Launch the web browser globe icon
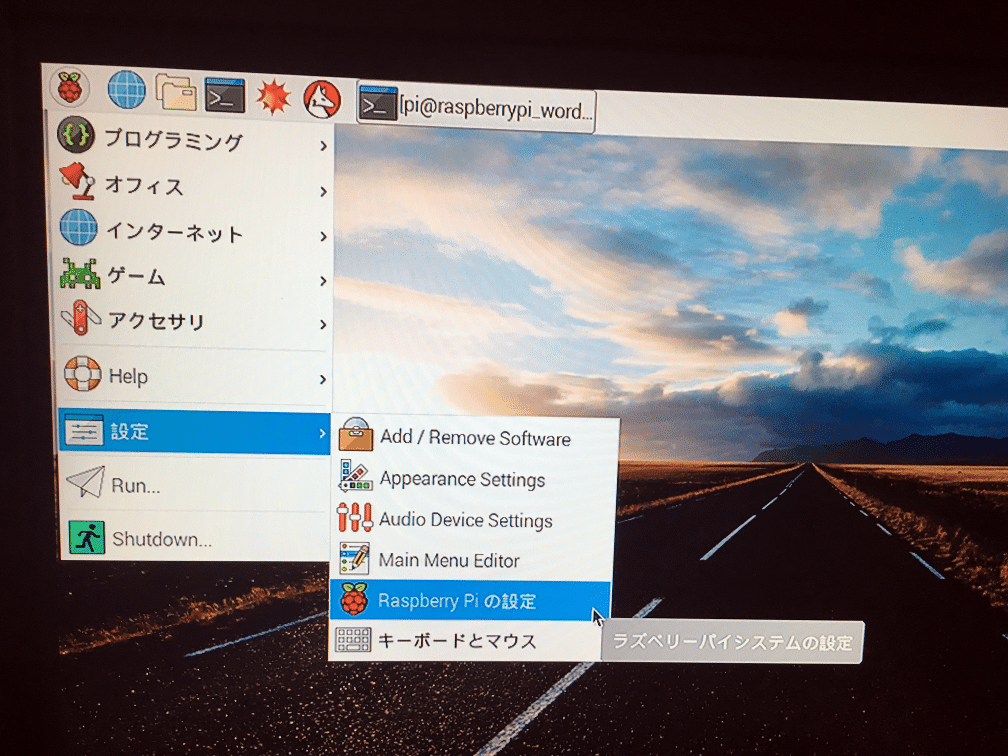Screen dimensions: 1008x756 126,89
